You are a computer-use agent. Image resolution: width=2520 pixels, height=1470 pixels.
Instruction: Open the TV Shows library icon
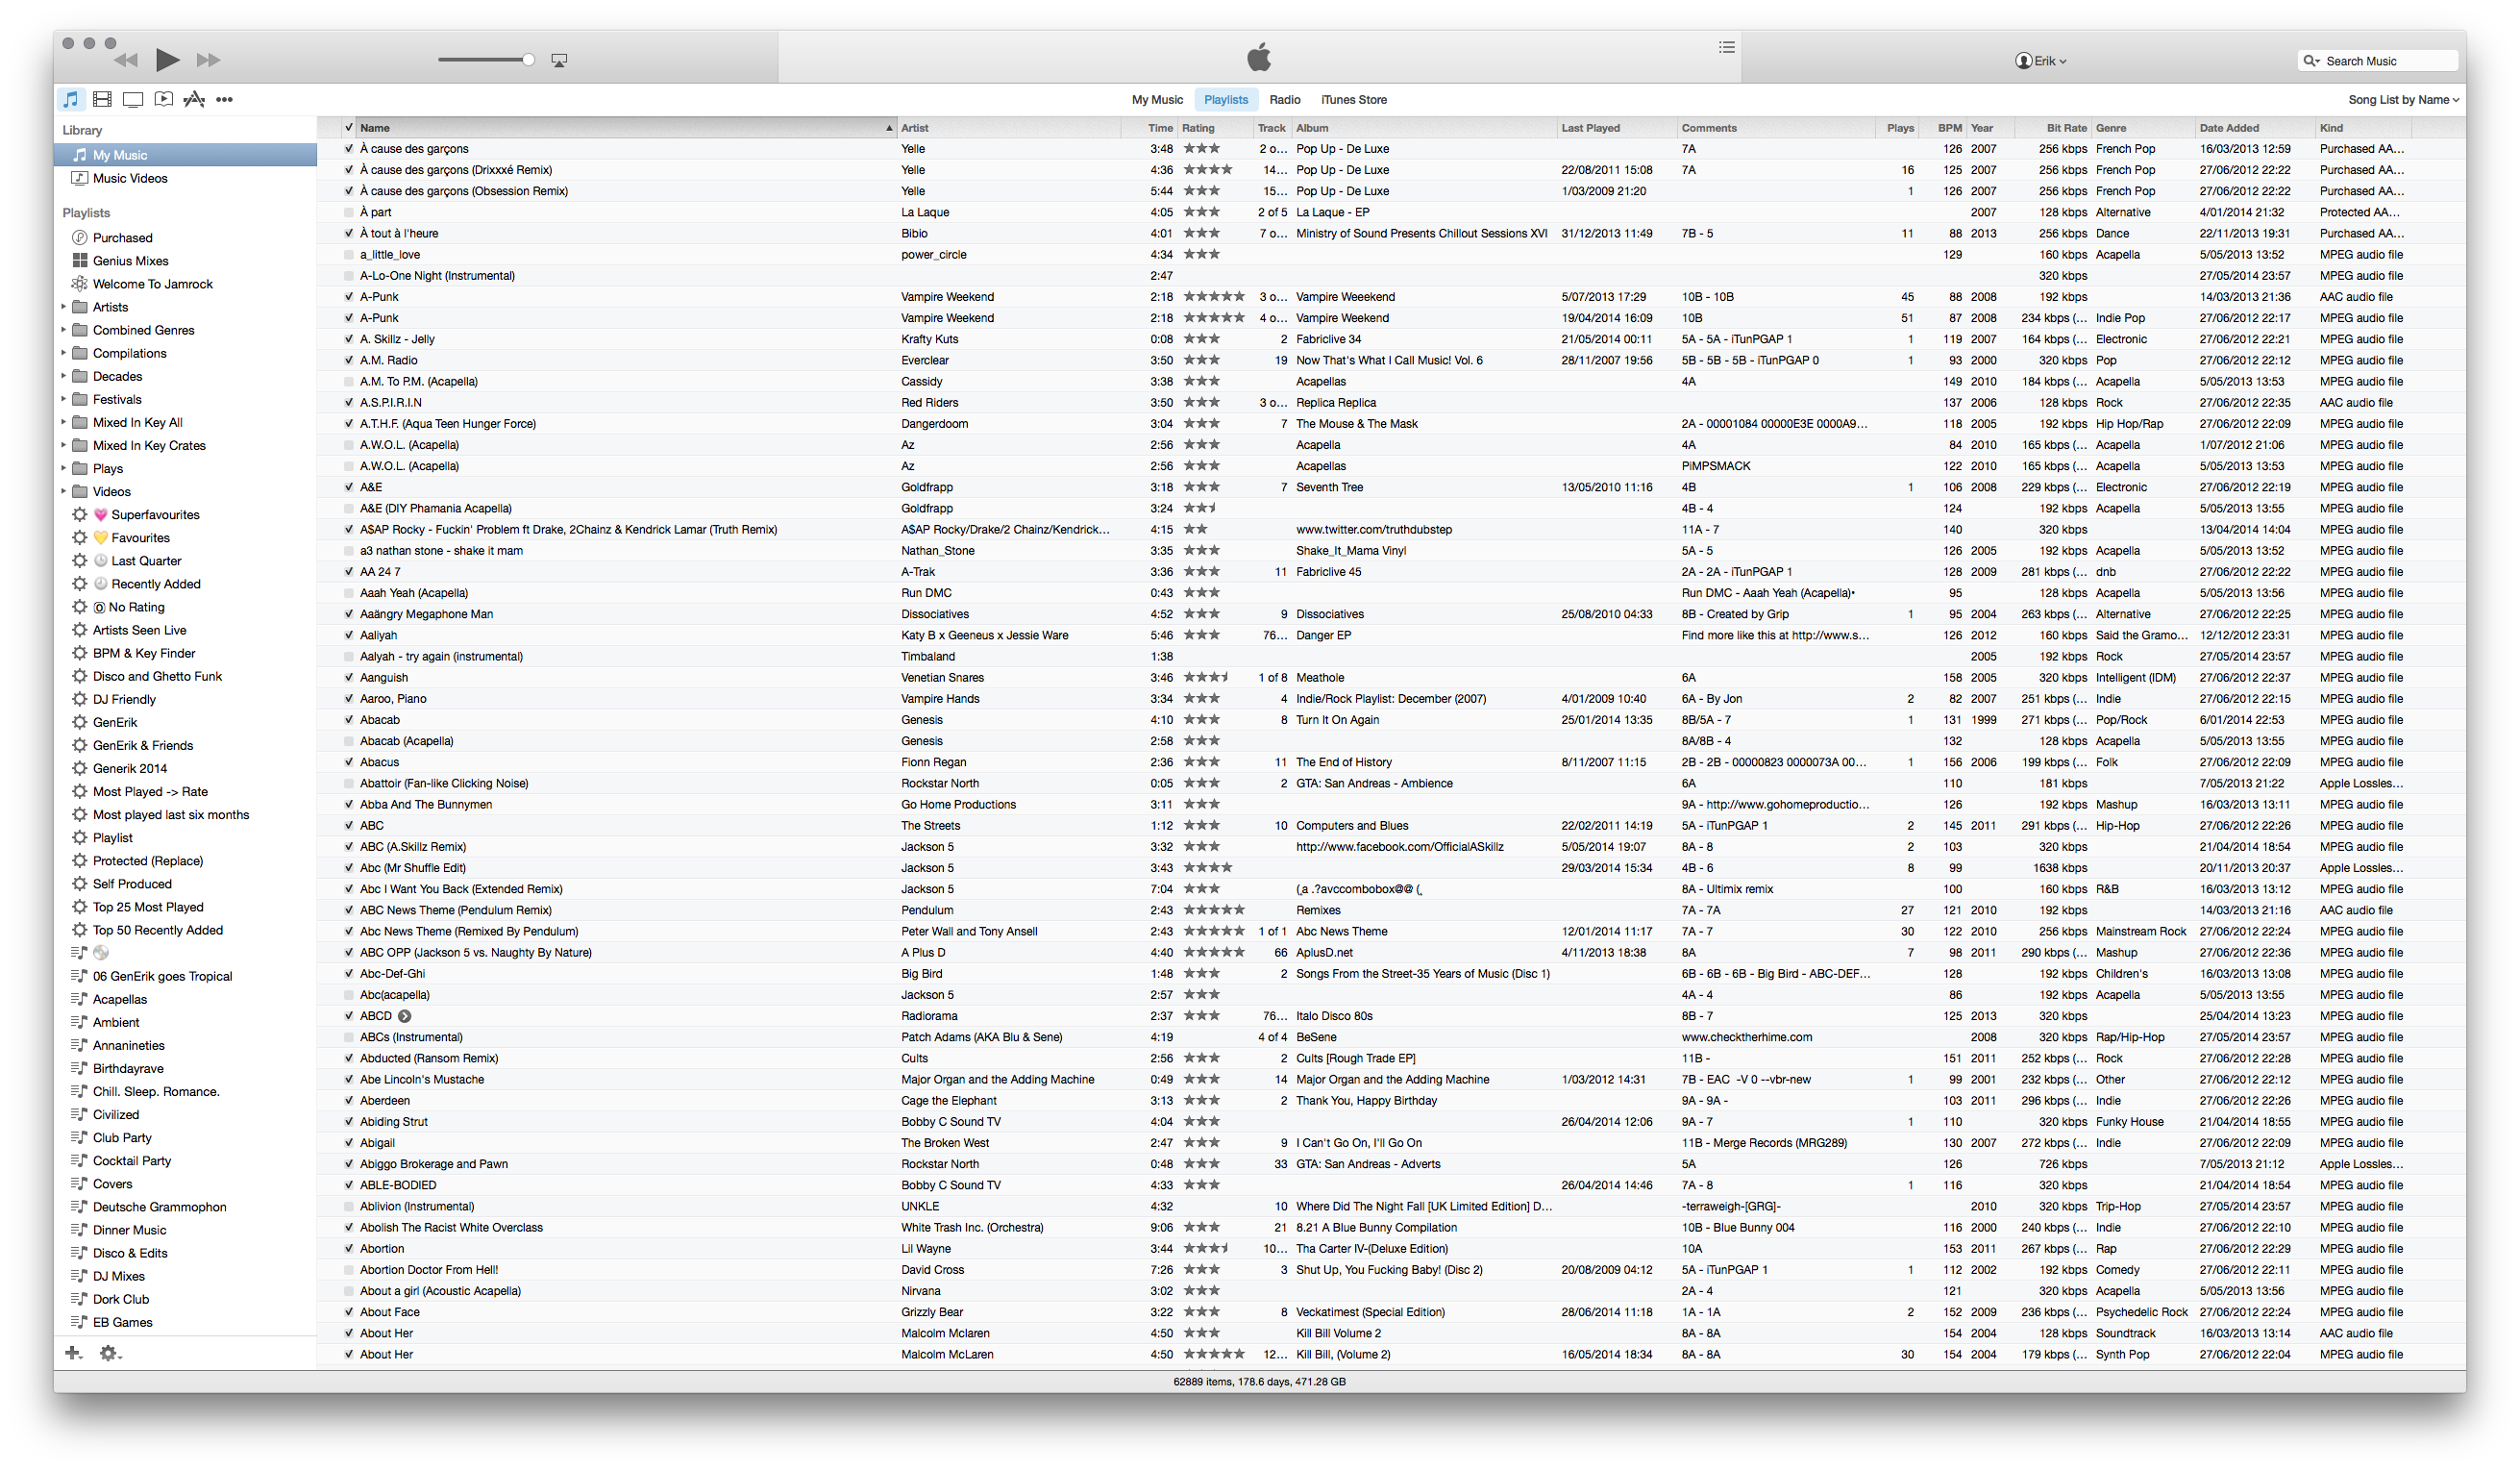tap(133, 99)
